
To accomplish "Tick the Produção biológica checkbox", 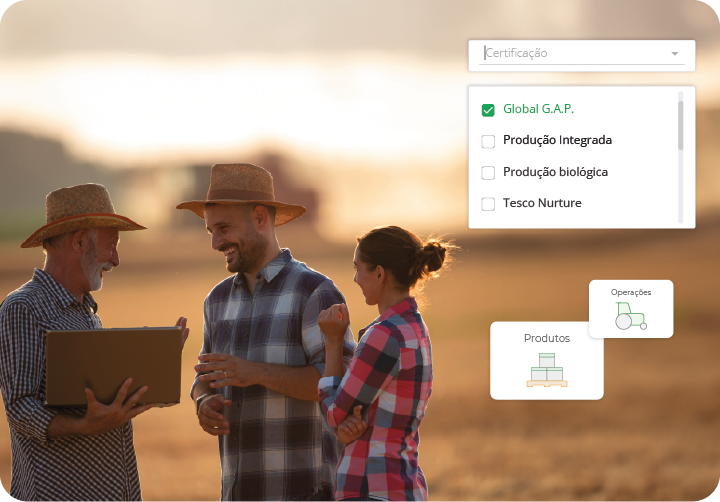I will point(488,173).
